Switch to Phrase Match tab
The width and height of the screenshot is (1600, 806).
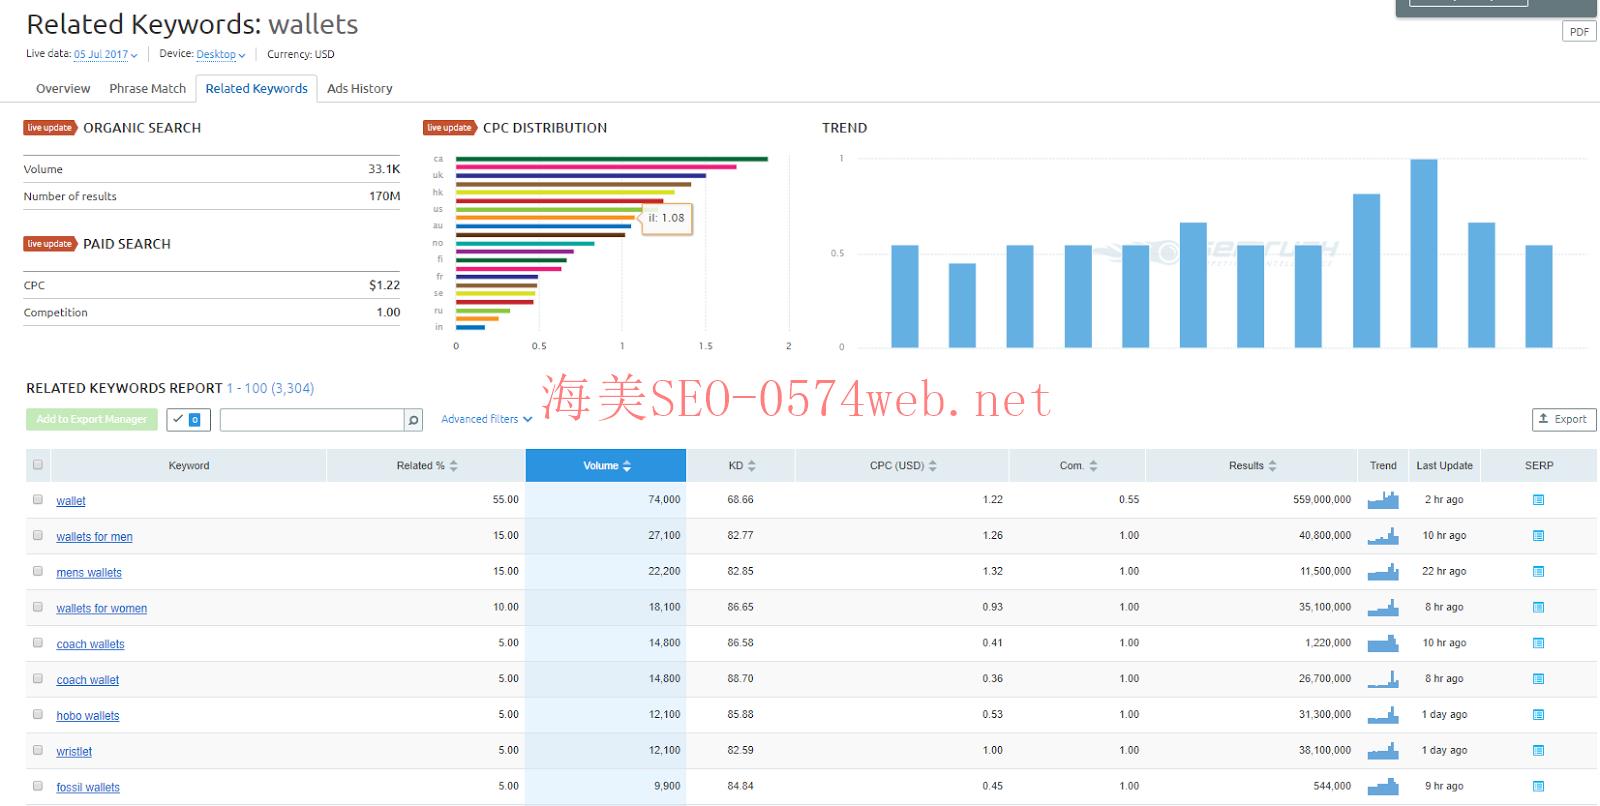coord(147,89)
